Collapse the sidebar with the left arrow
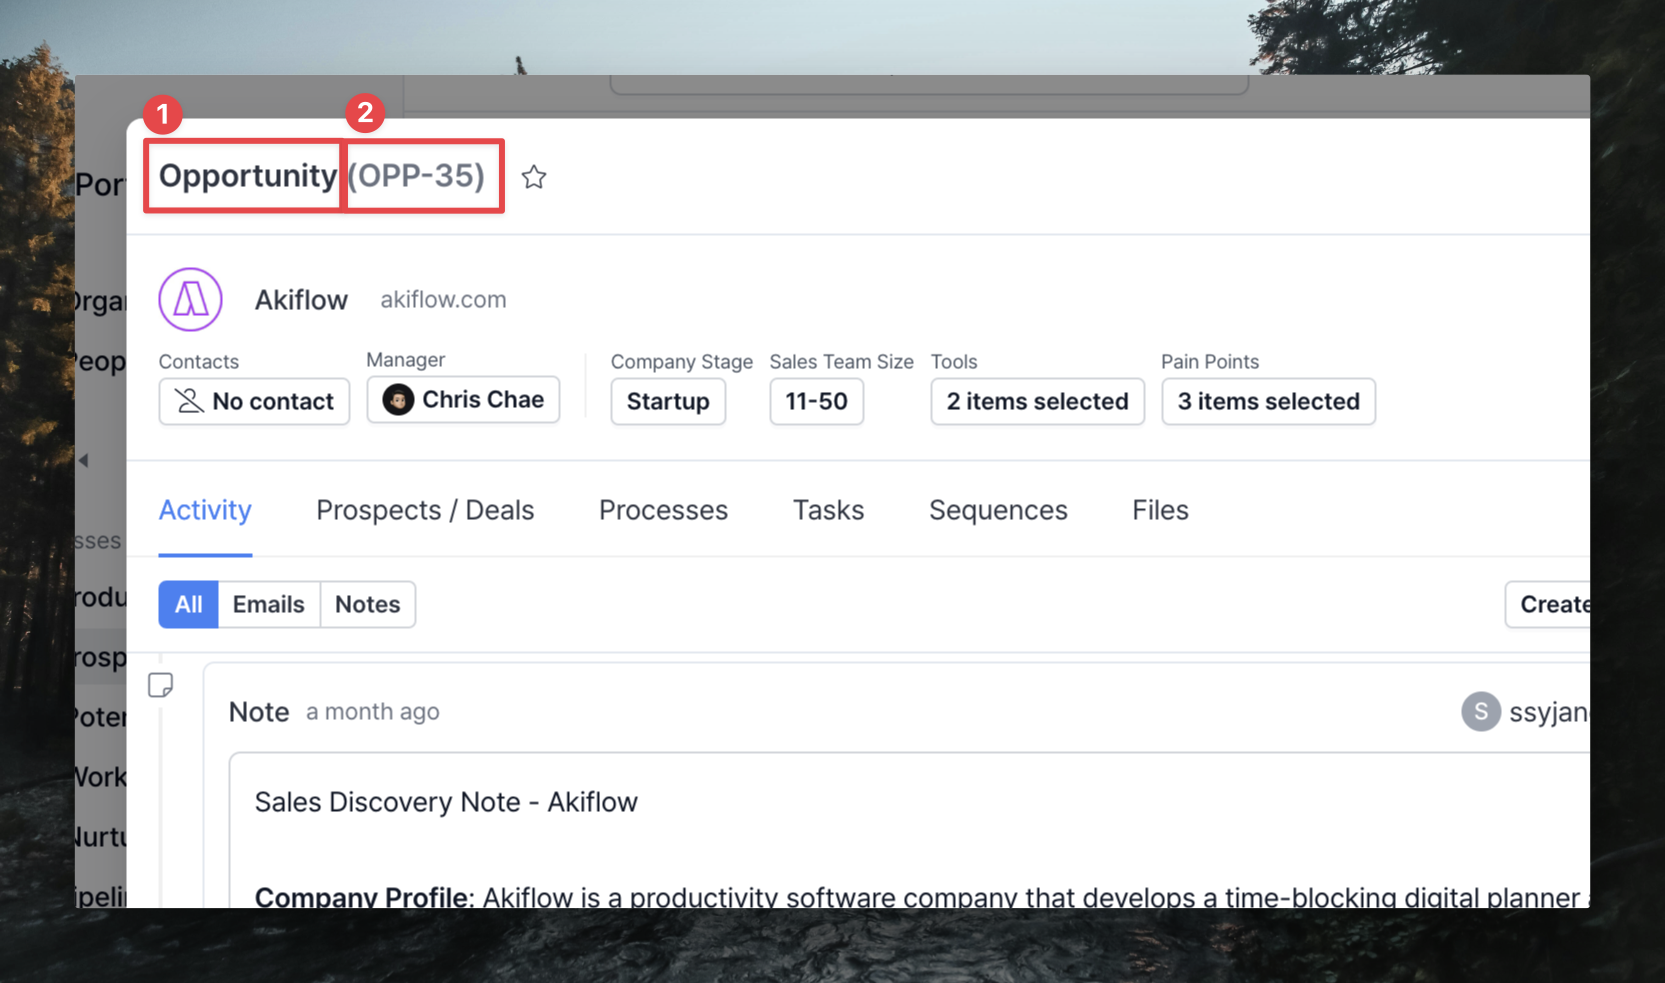 pyautogui.click(x=84, y=460)
